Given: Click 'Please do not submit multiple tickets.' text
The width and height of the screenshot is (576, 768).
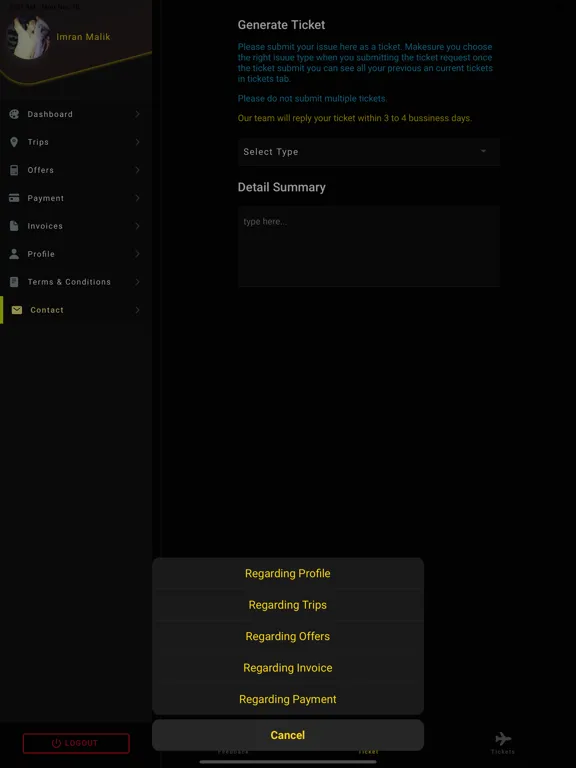Looking at the screenshot, I should [x=312, y=98].
